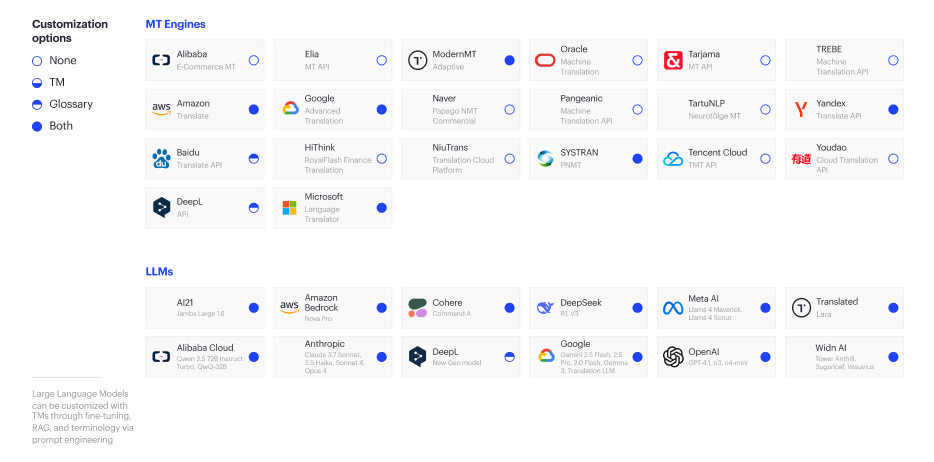
Task: Click the SYSTRAN swirl logo
Action: pyautogui.click(x=545, y=159)
